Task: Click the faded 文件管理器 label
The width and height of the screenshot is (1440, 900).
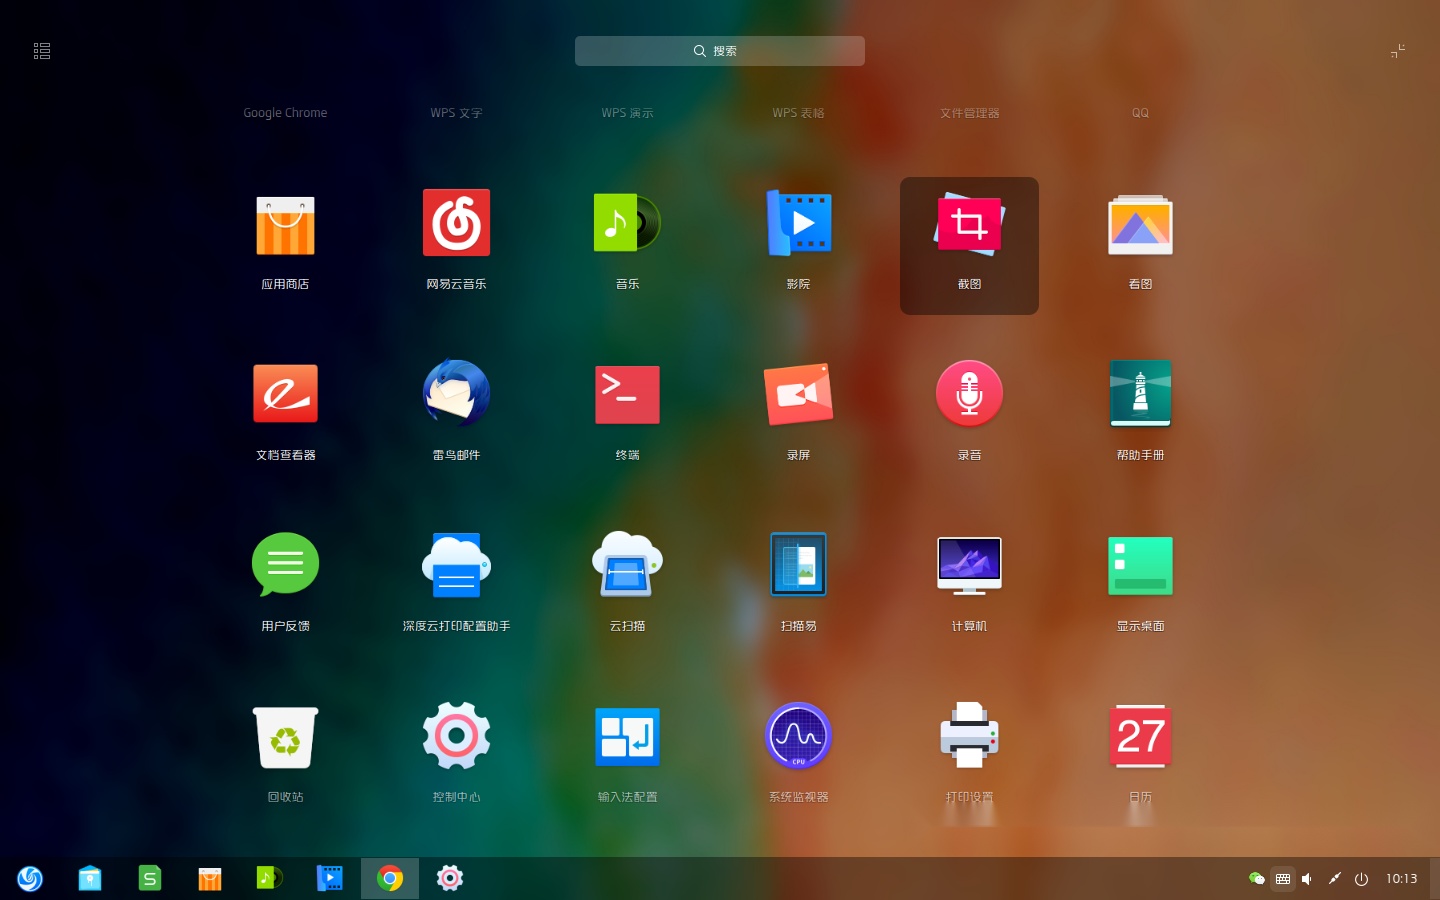Action: (969, 113)
